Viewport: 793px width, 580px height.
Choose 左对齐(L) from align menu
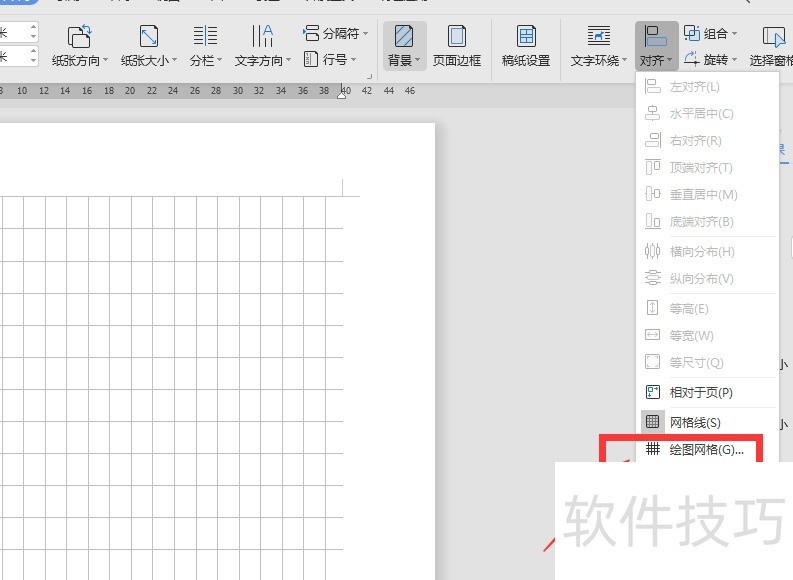(x=707, y=86)
